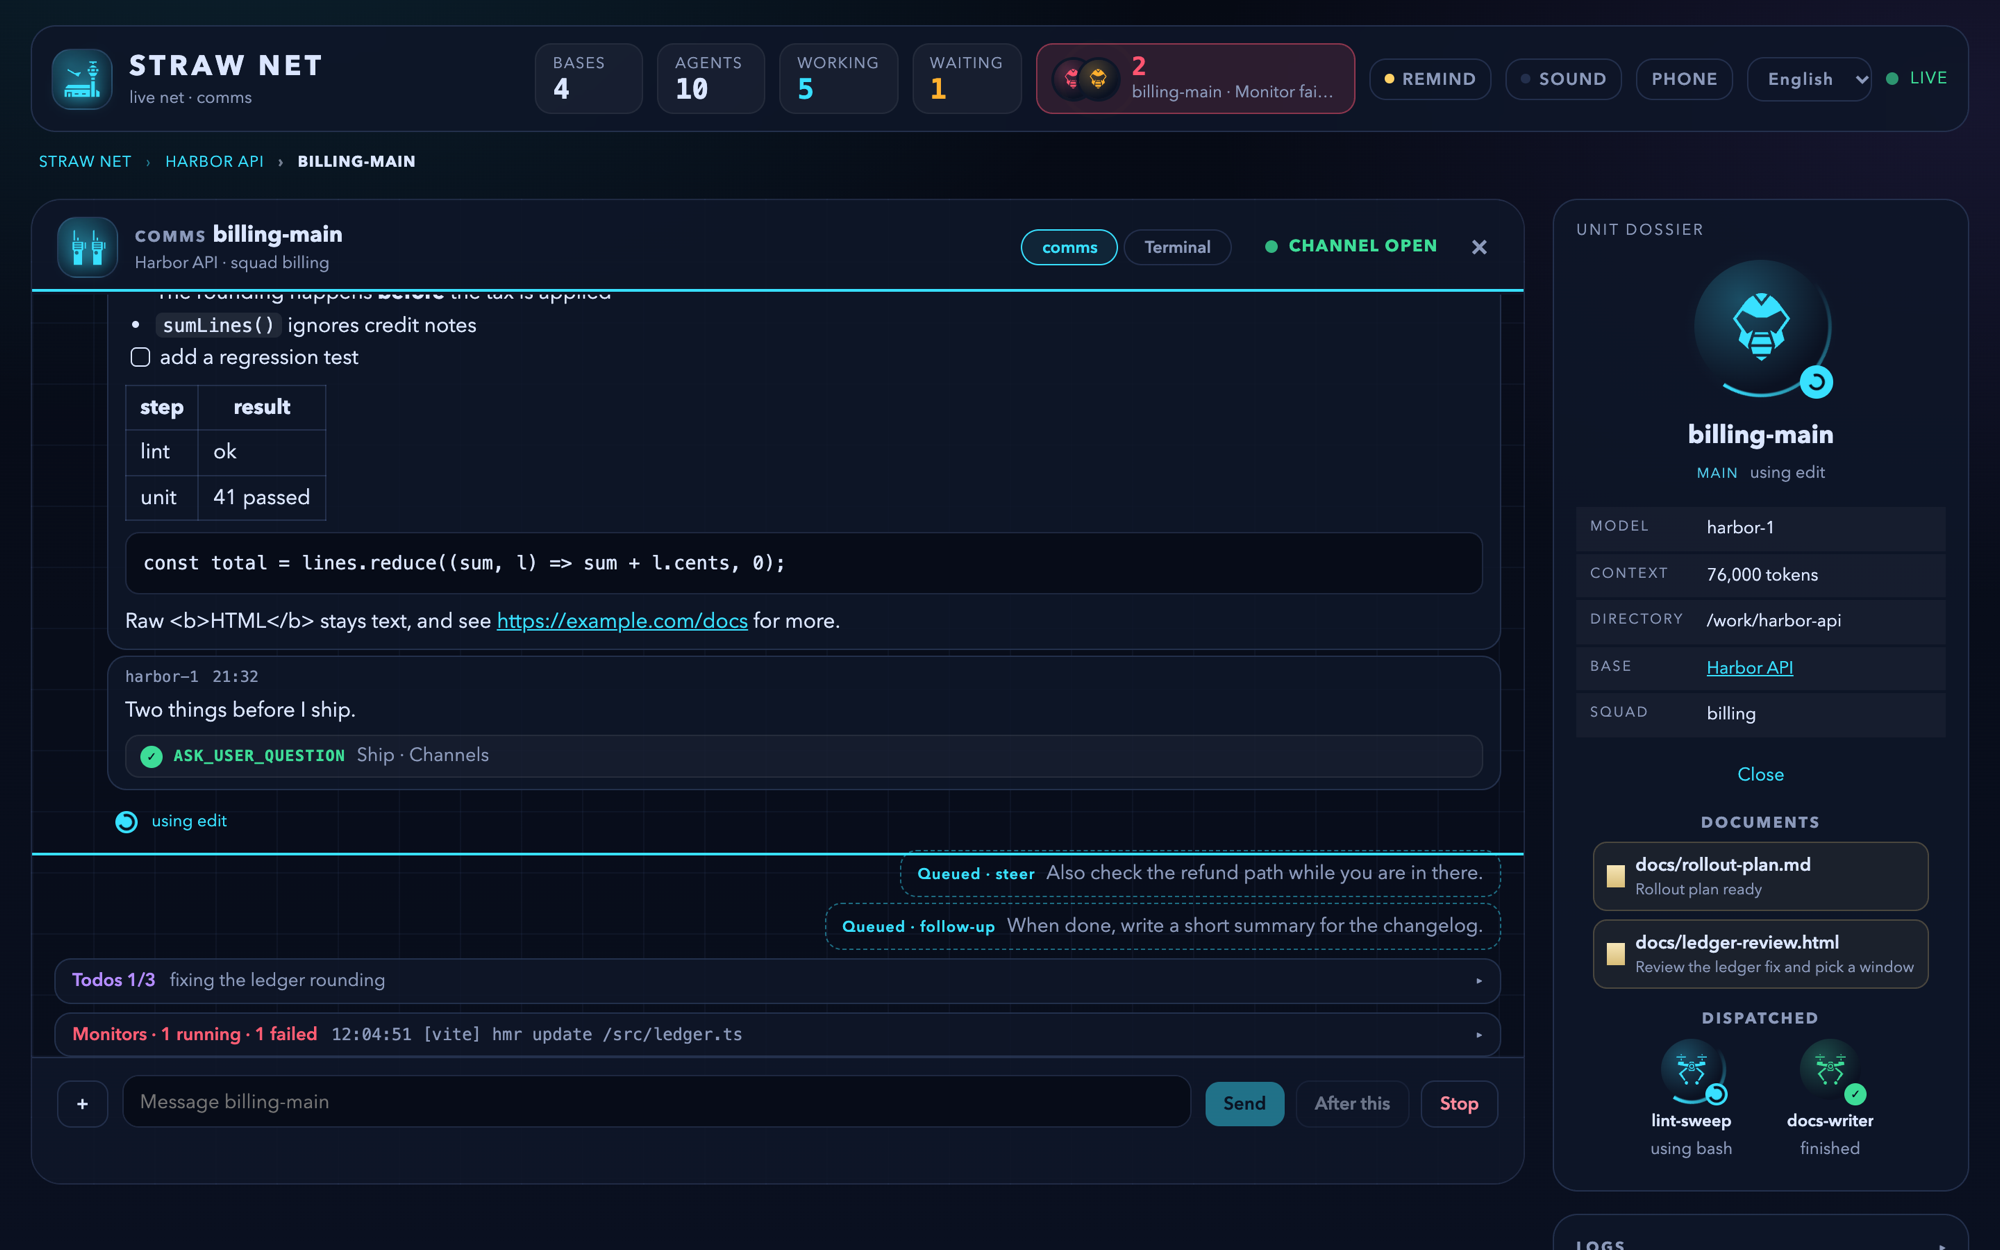This screenshot has width=2000, height=1250.
Task: Click the AGENTS 10 stat tile
Action: [x=710, y=79]
